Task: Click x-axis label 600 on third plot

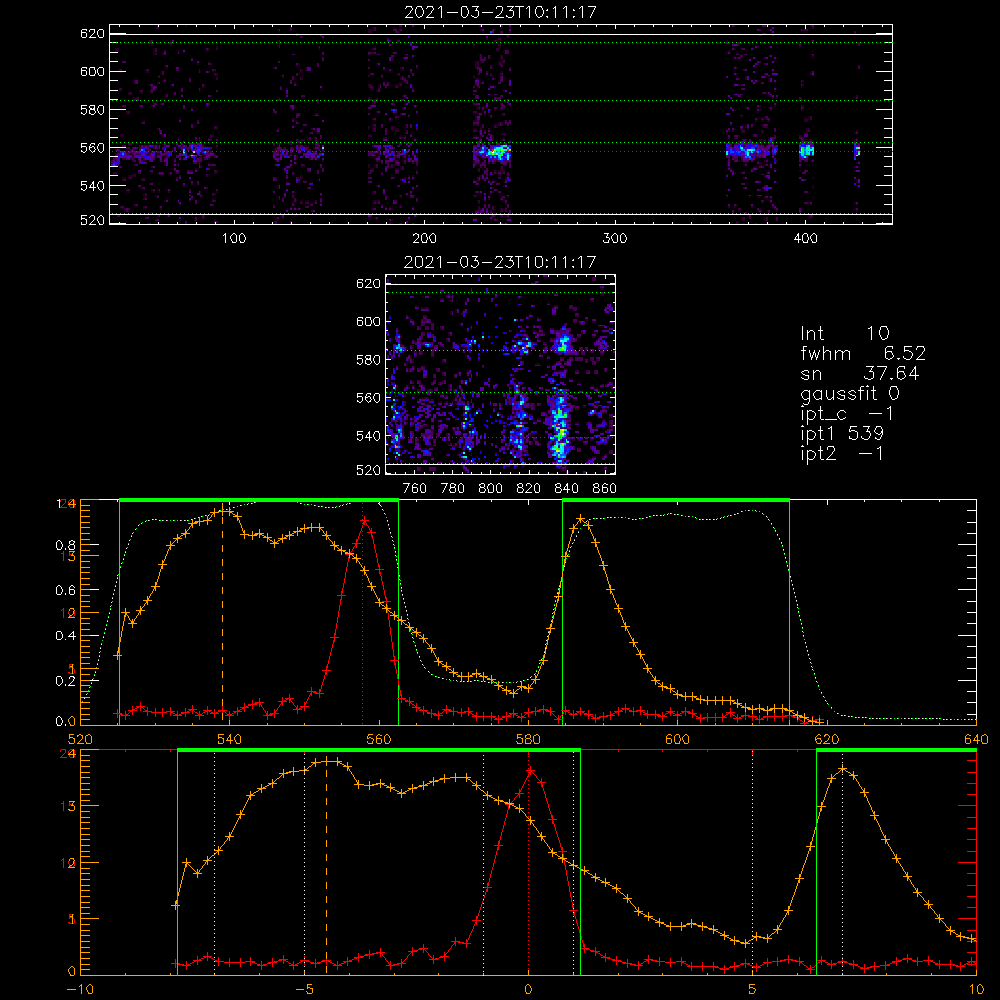Action: [677, 739]
